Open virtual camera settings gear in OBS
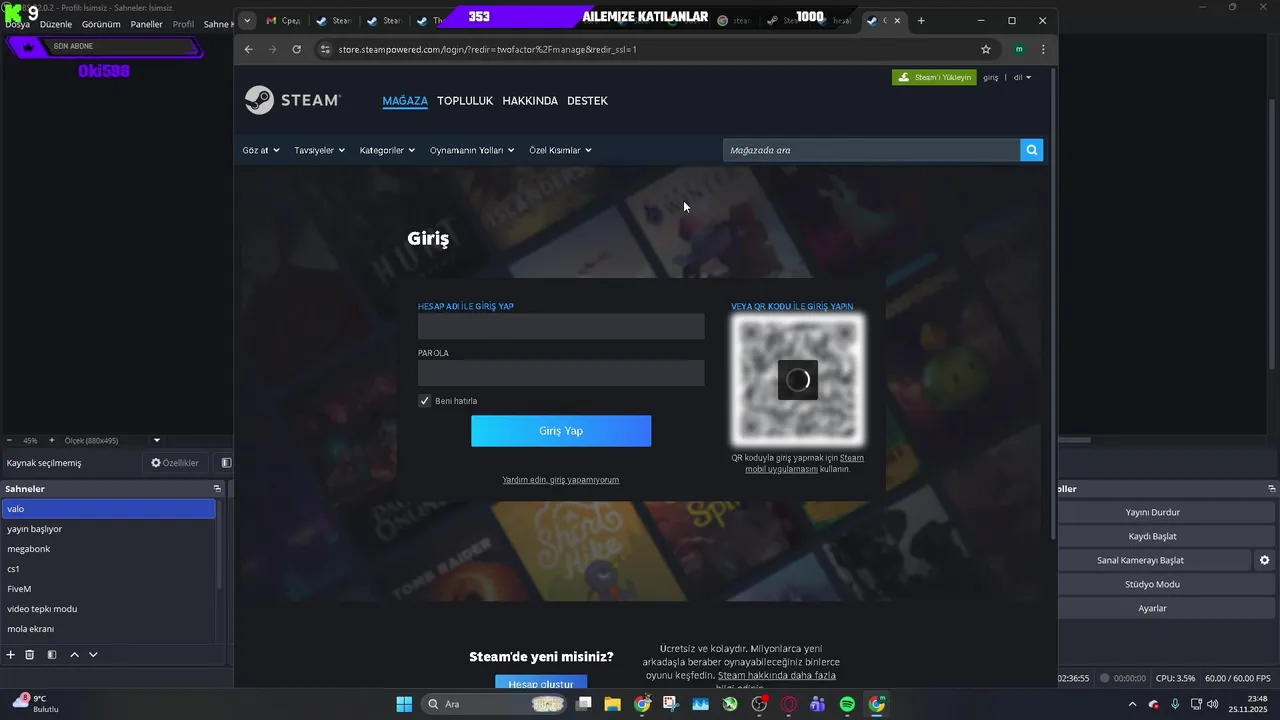Screen dimensions: 1280x720 click(1264, 560)
